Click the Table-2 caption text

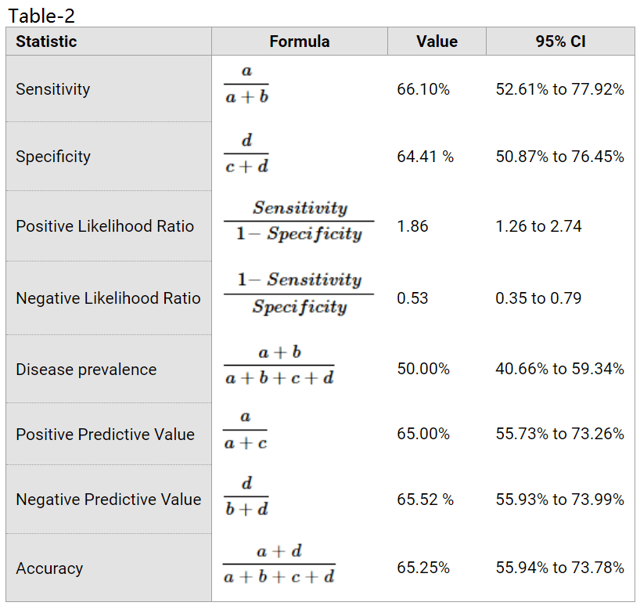click(41, 15)
